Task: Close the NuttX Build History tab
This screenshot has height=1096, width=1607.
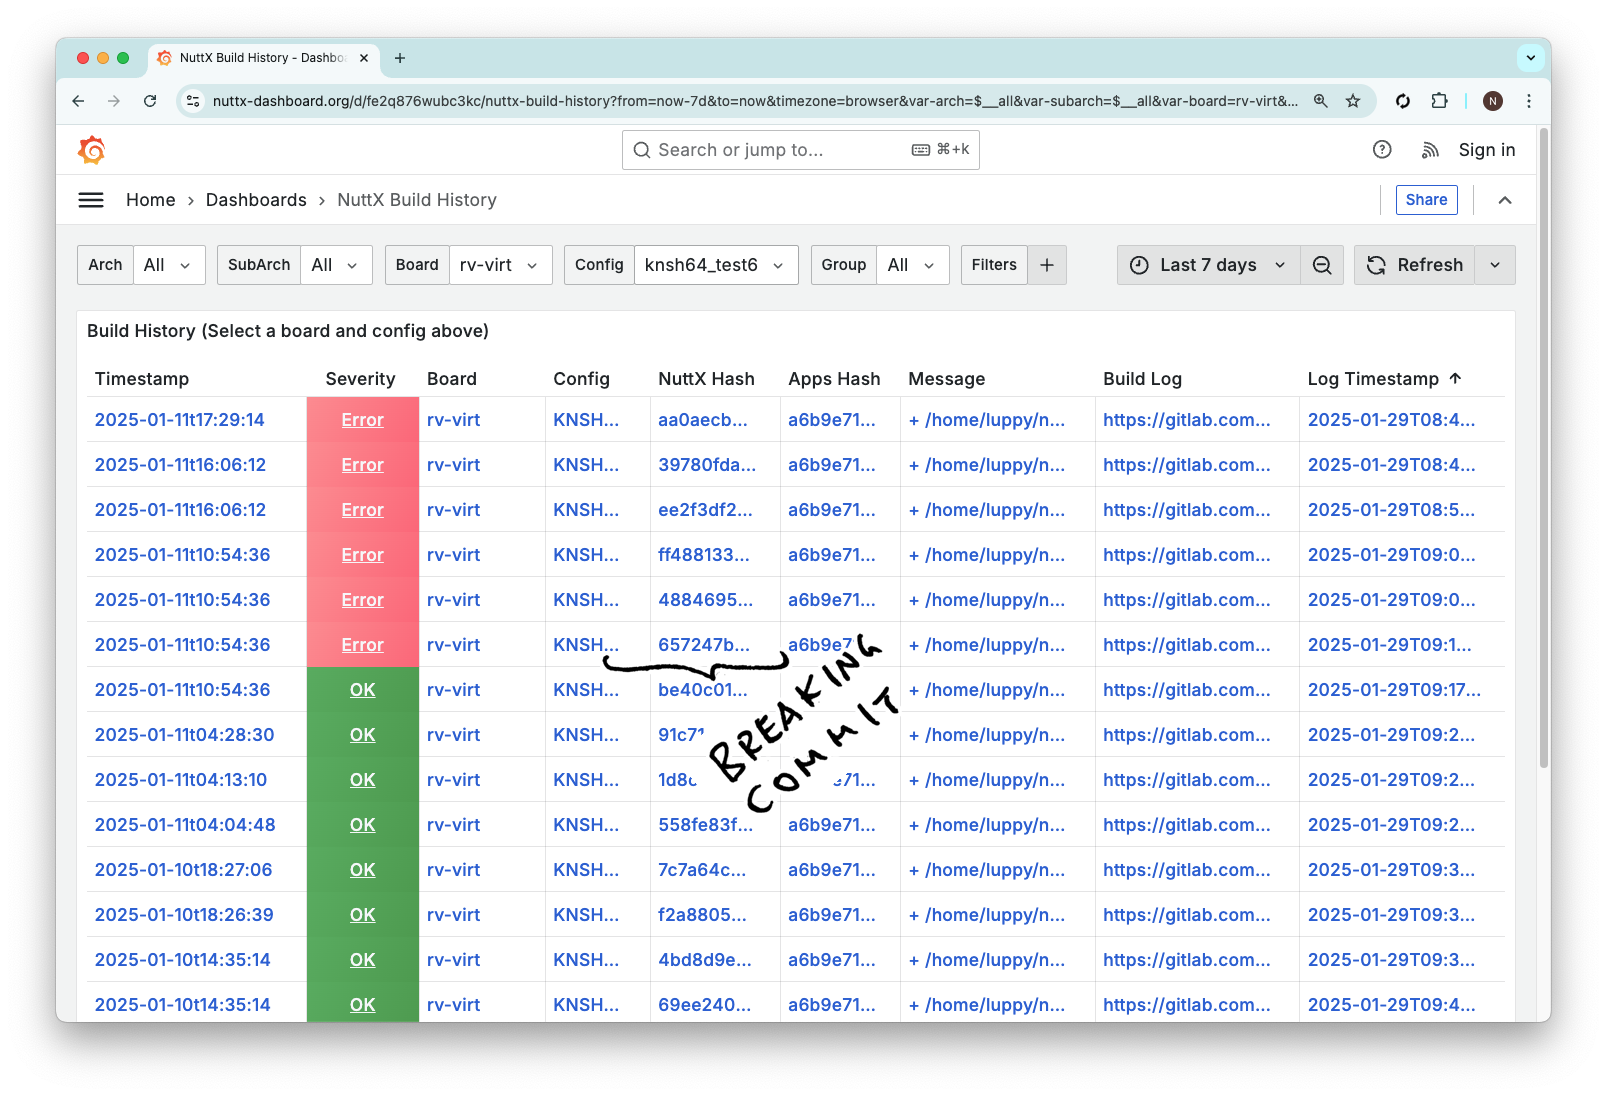Action: point(364,58)
